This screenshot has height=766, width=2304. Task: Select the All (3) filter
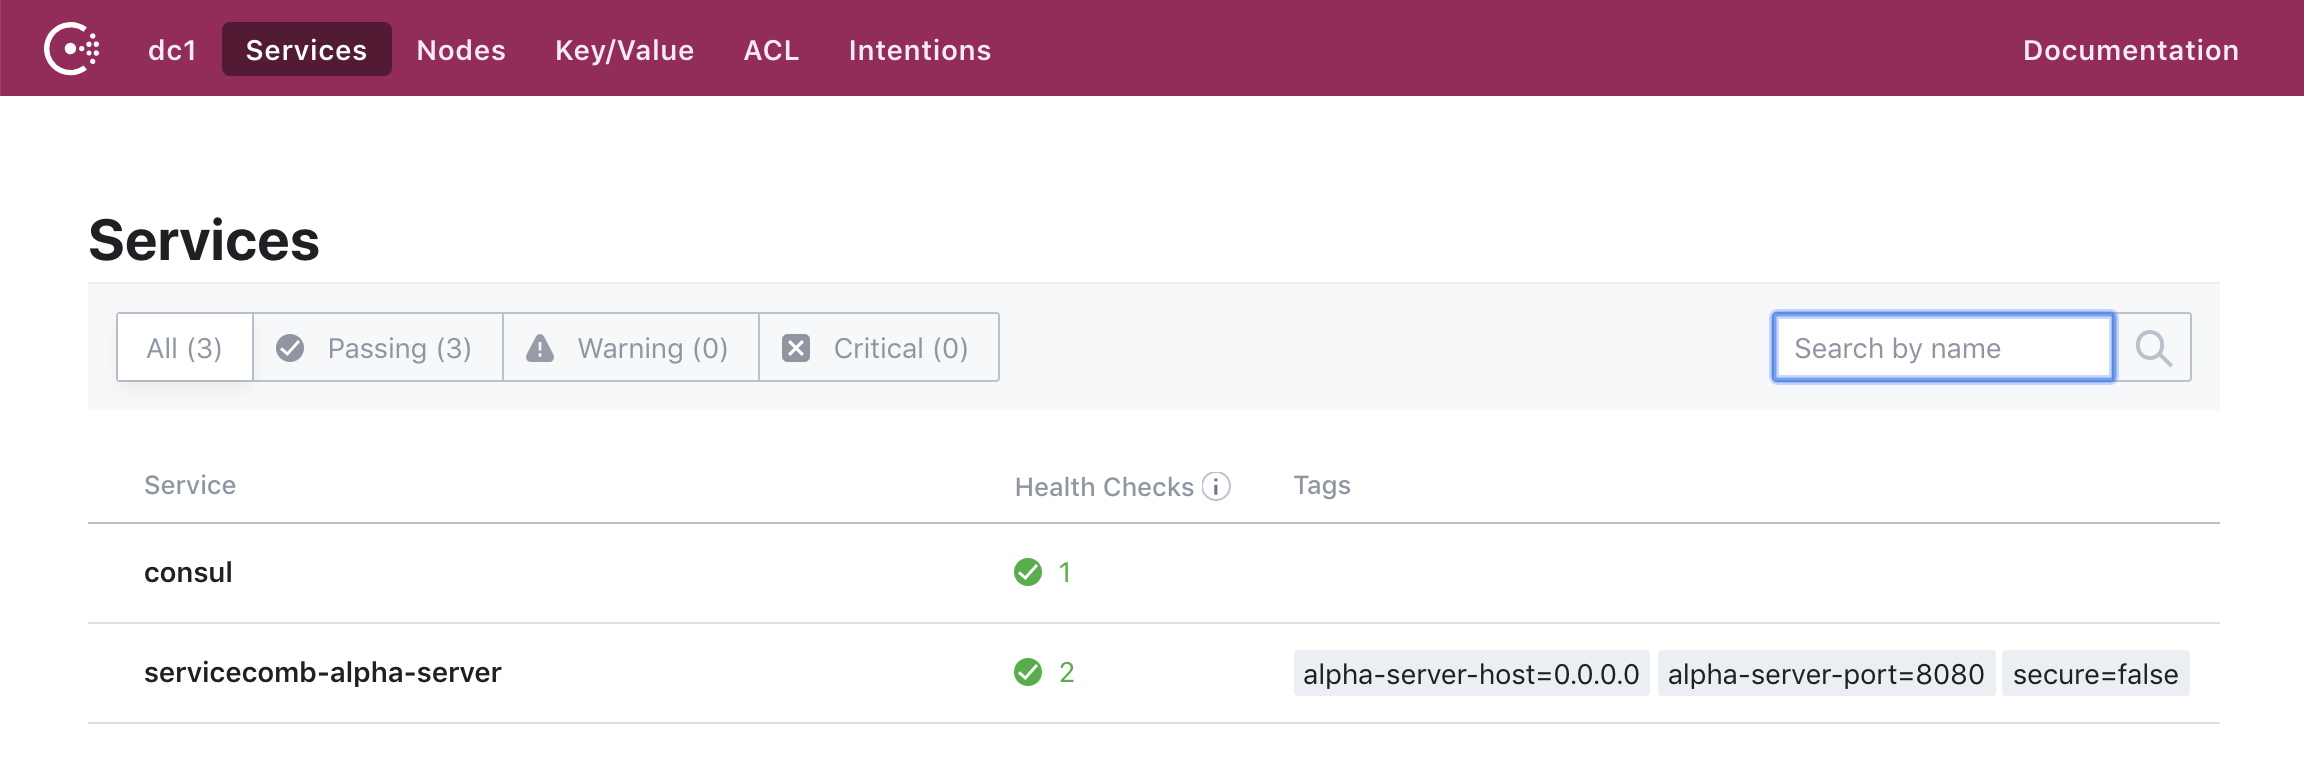coord(185,348)
